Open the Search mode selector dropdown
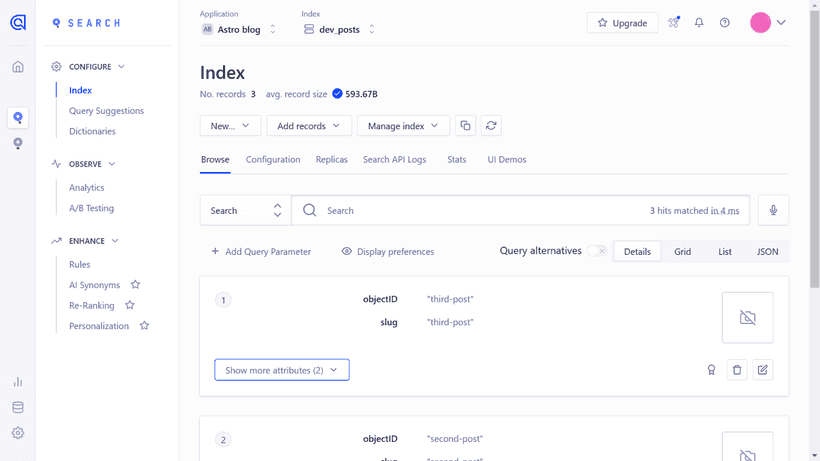Viewport: 820px width, 461px height. click(x=245, y=210)
